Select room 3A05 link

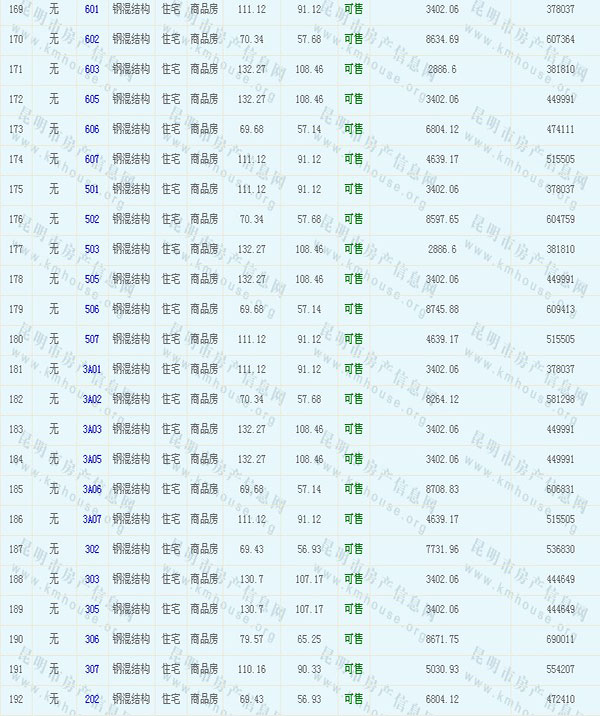(92, 459)
